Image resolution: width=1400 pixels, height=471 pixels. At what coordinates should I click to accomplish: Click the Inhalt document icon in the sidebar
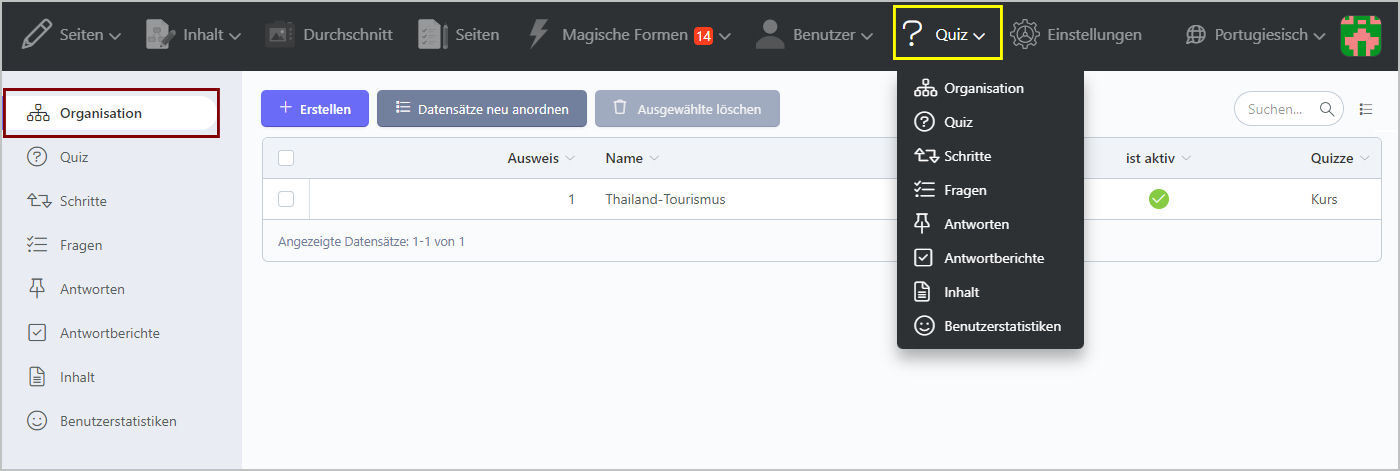(x=38, y=377)
